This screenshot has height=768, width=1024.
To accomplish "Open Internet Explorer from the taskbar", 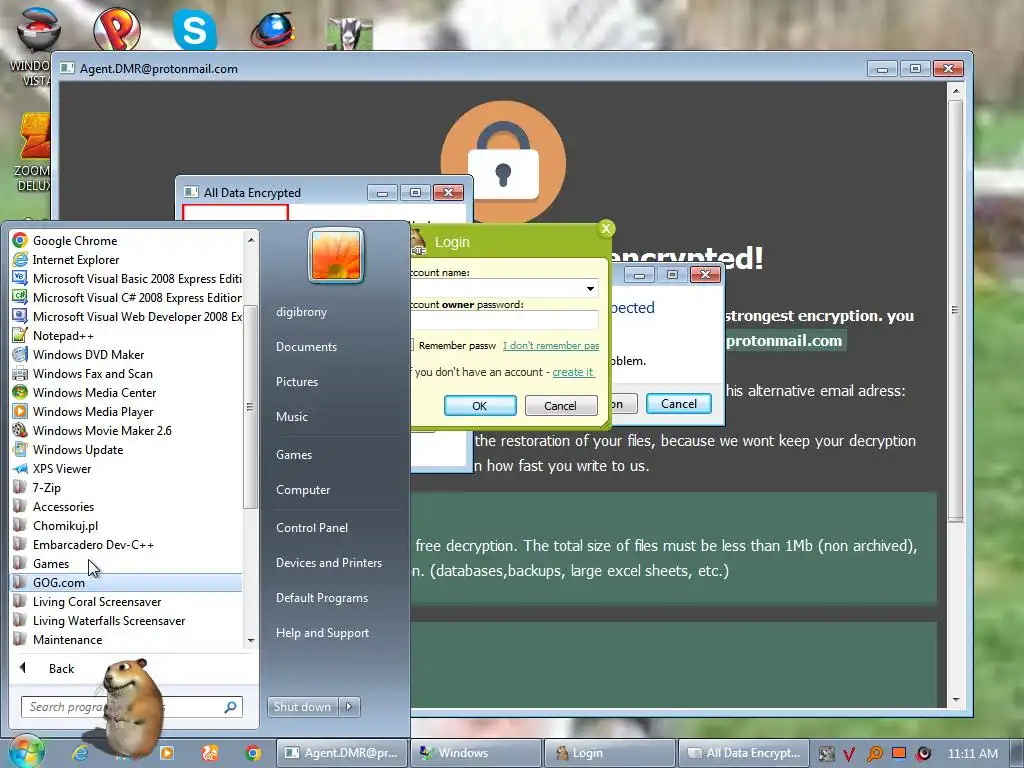I will (x=80, y=753).
